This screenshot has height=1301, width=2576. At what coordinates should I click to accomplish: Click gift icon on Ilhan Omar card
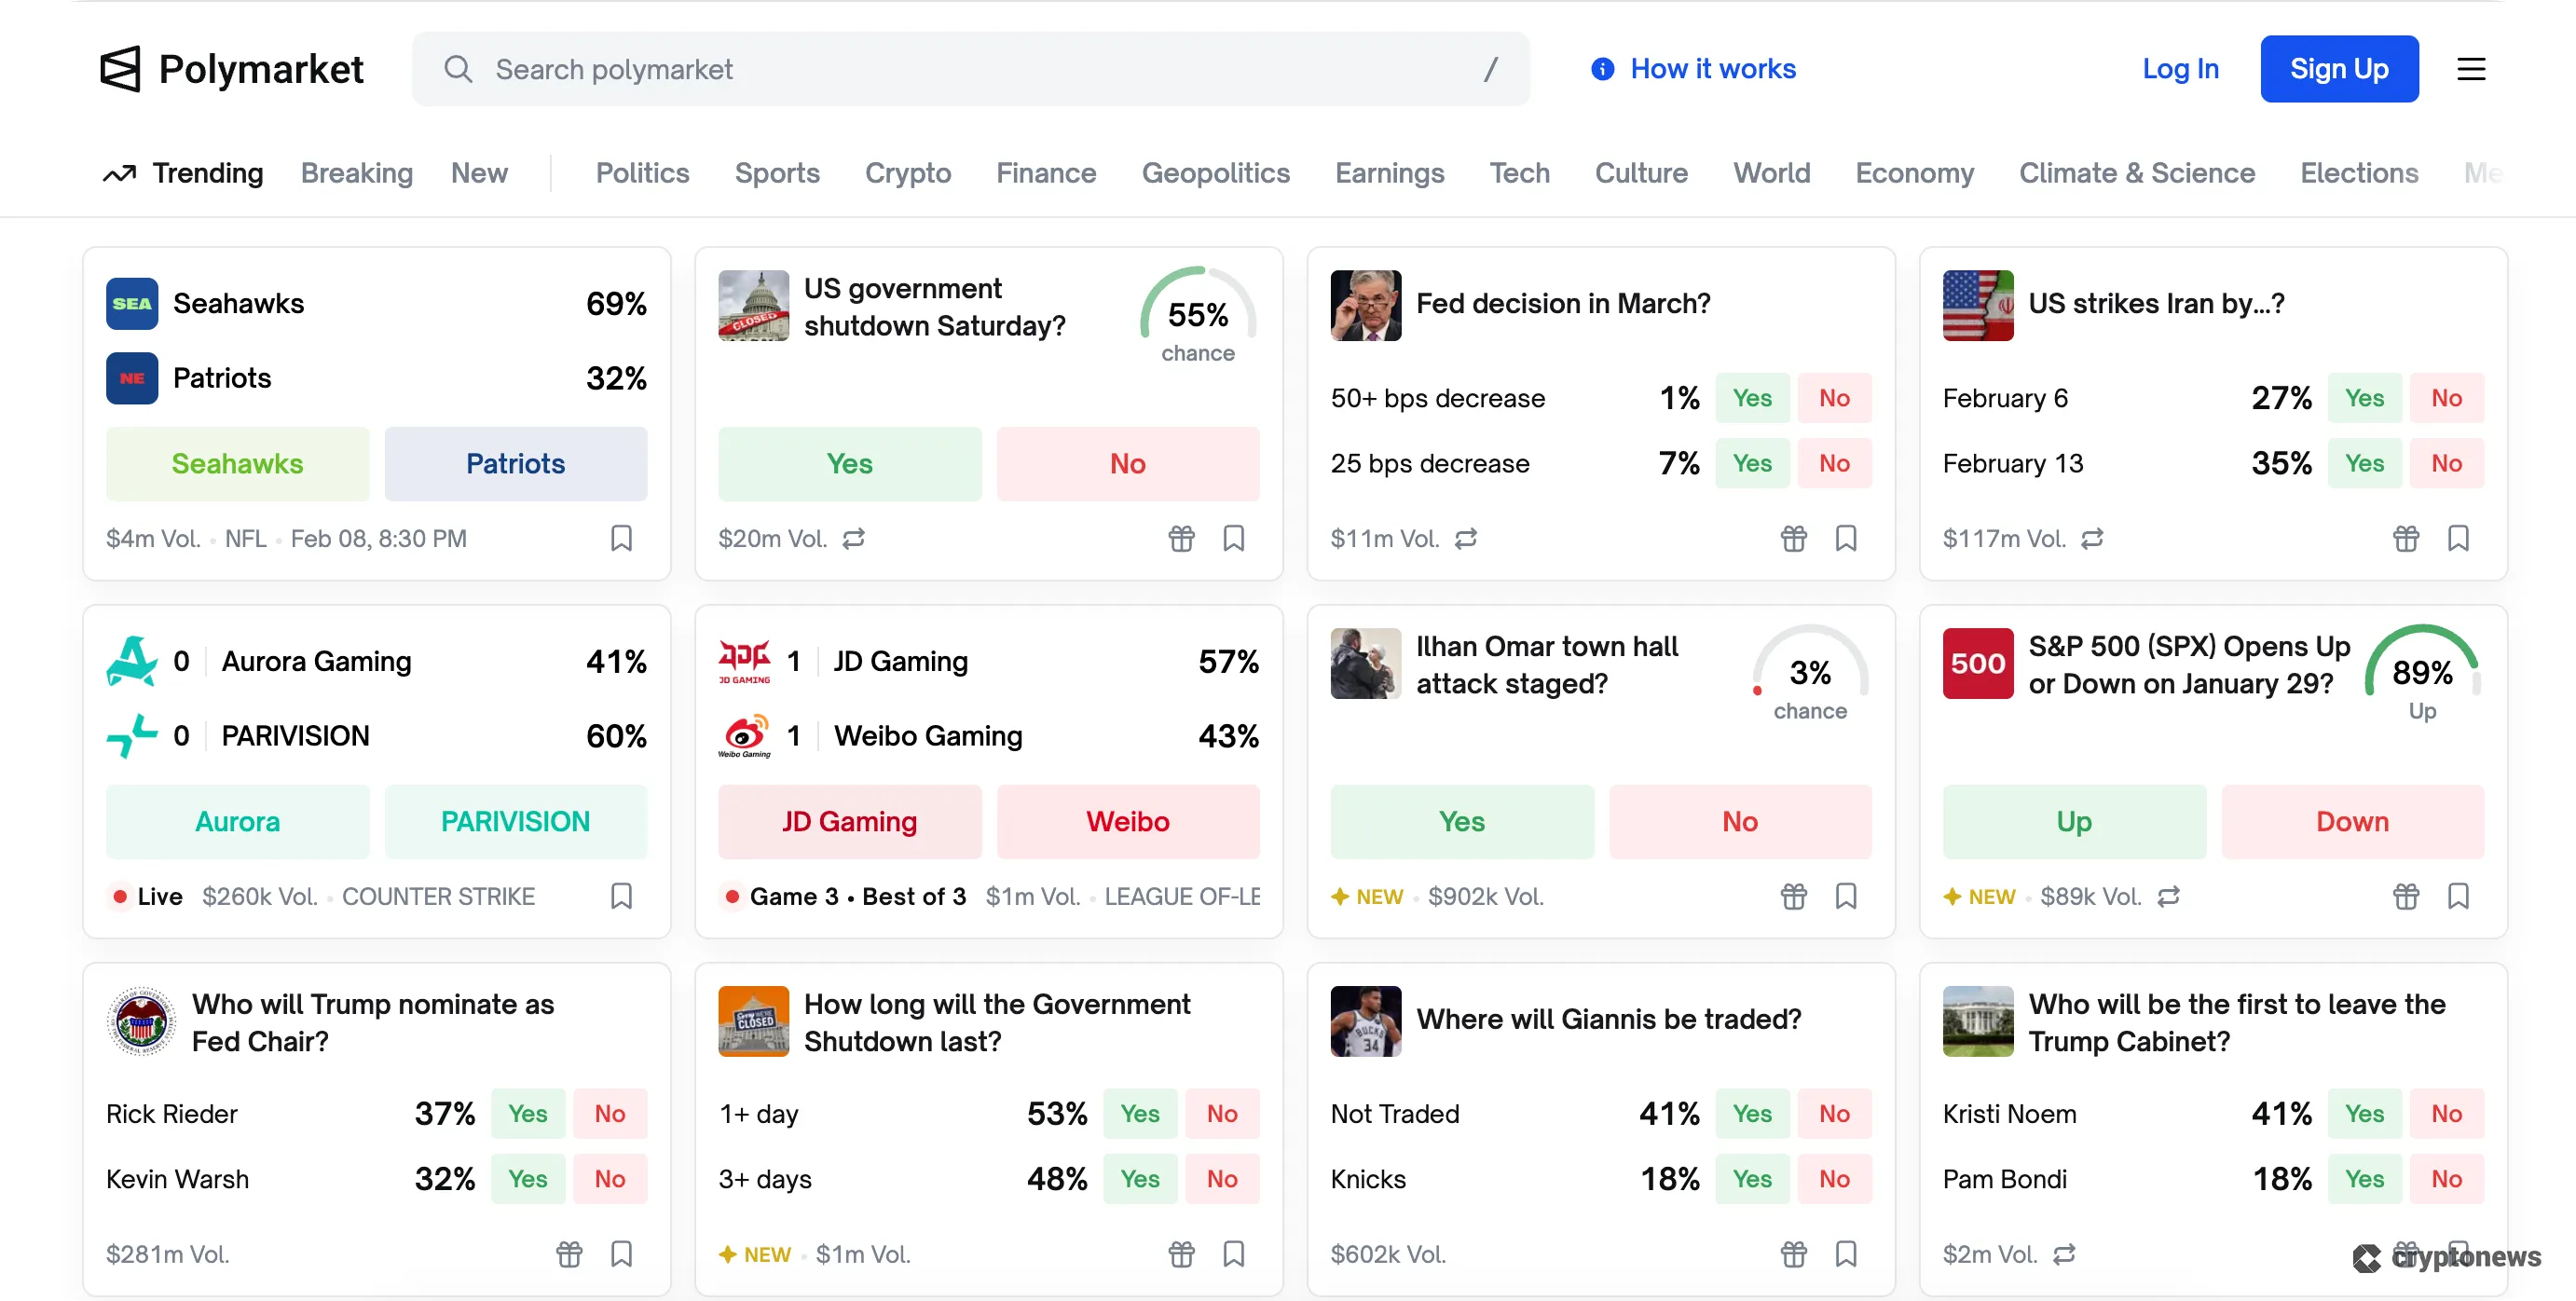click(1793, 896)
